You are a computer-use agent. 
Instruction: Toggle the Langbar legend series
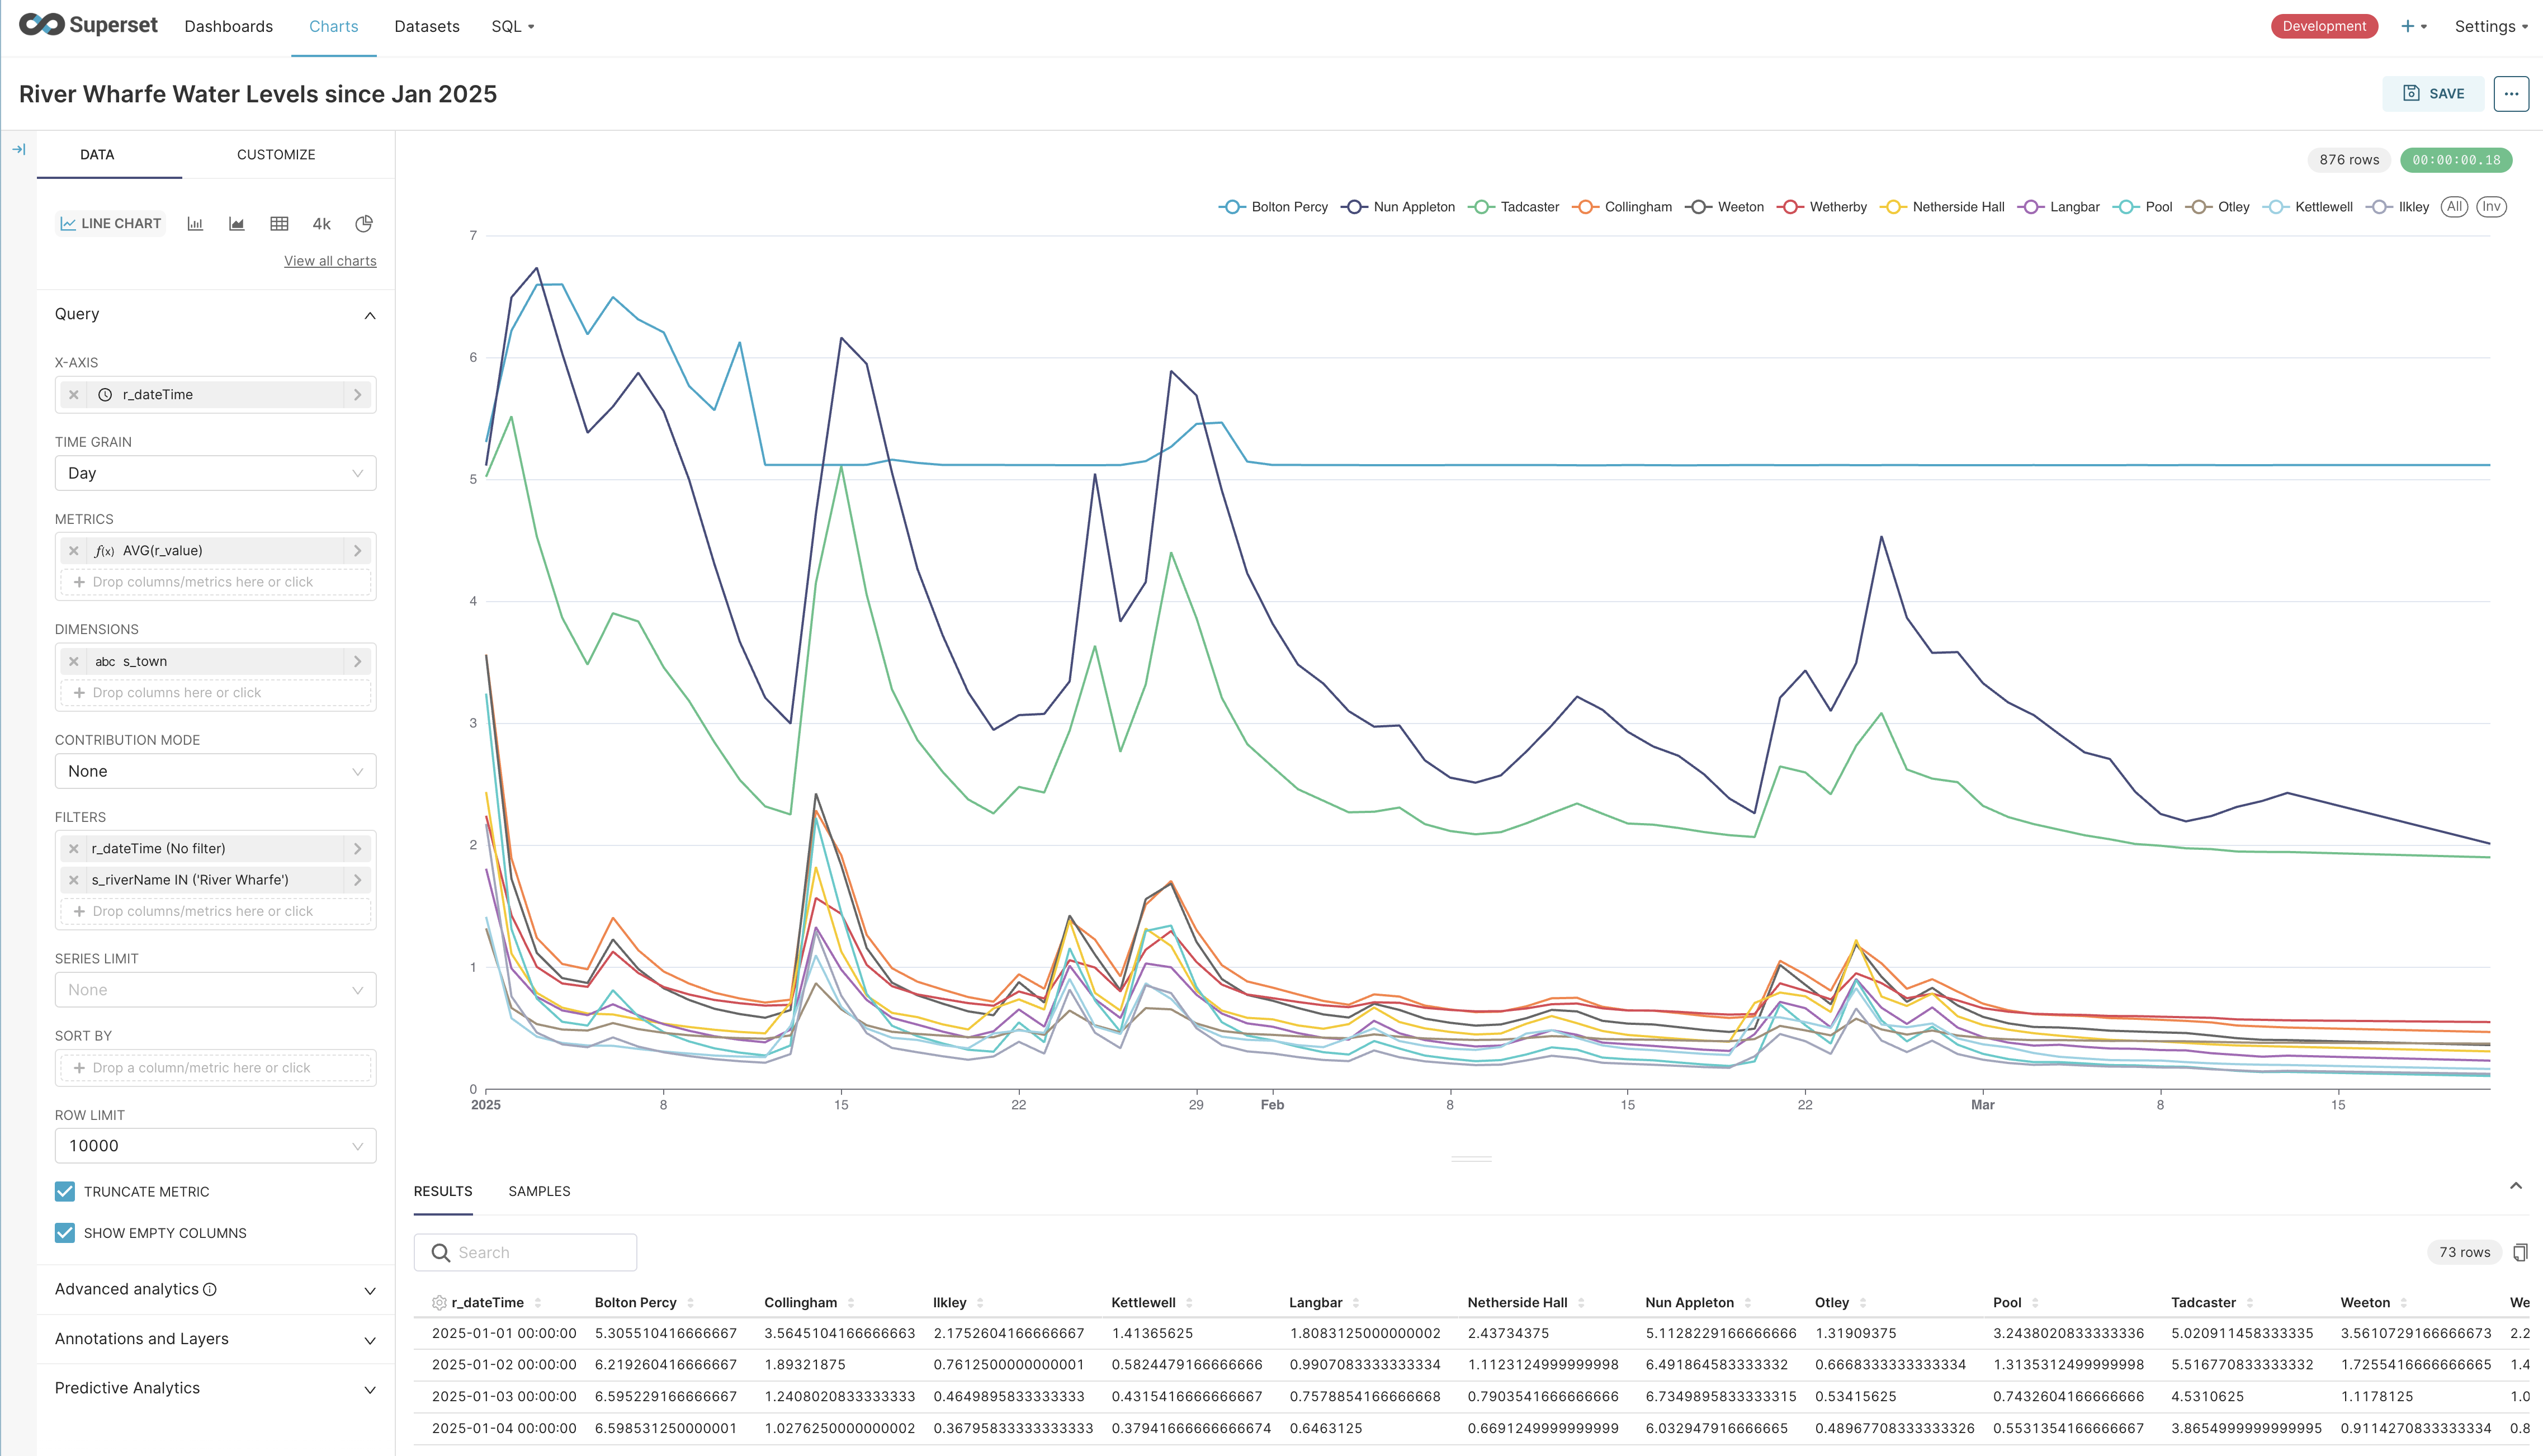2058,207
